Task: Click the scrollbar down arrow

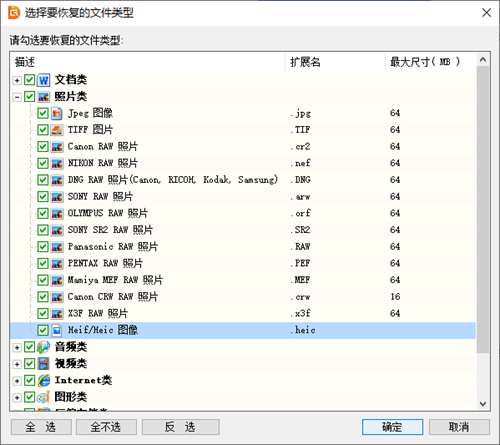Action: (483, 404)
